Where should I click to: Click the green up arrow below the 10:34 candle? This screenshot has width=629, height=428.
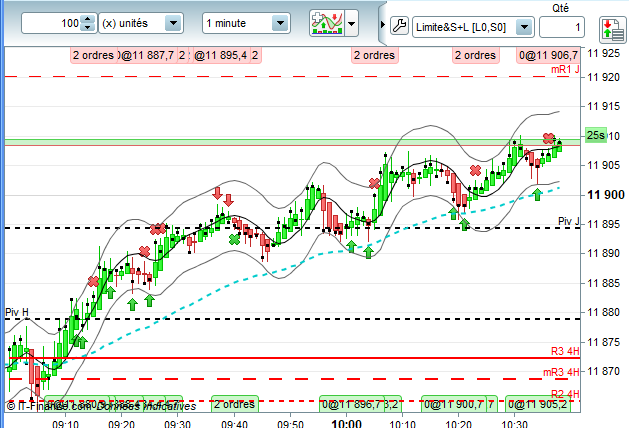click(x=537, y=195)
